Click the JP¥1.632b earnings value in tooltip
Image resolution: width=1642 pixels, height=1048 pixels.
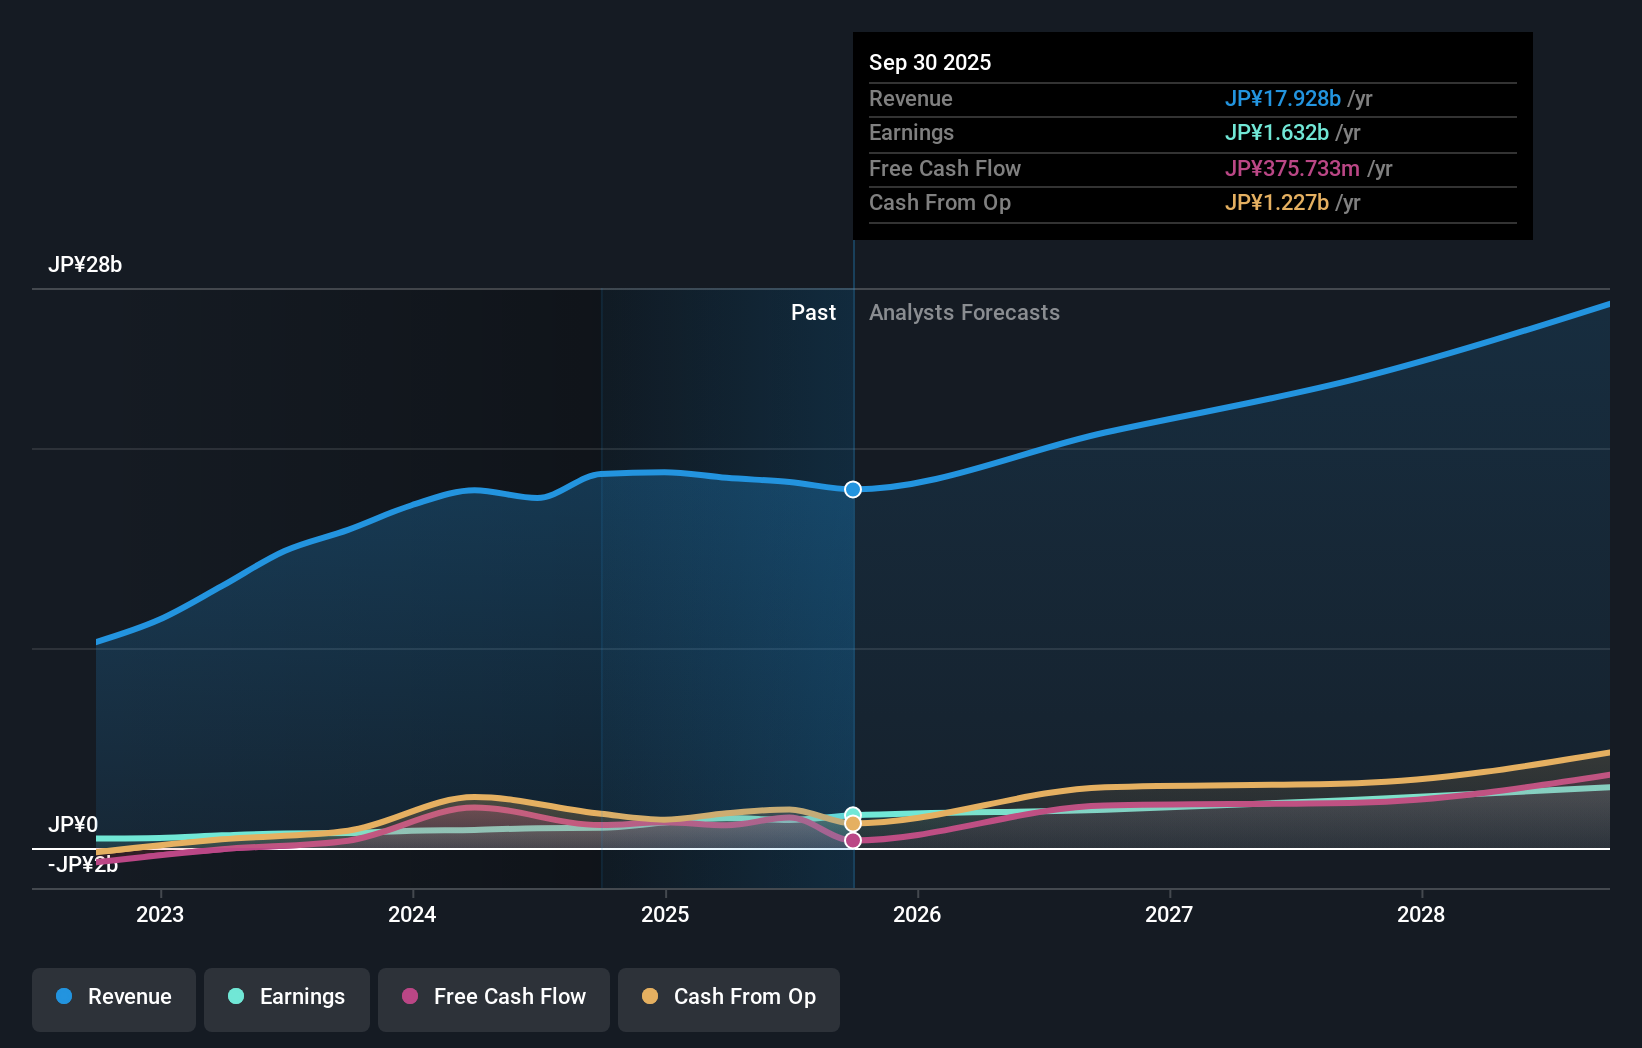pos(1277,132)
